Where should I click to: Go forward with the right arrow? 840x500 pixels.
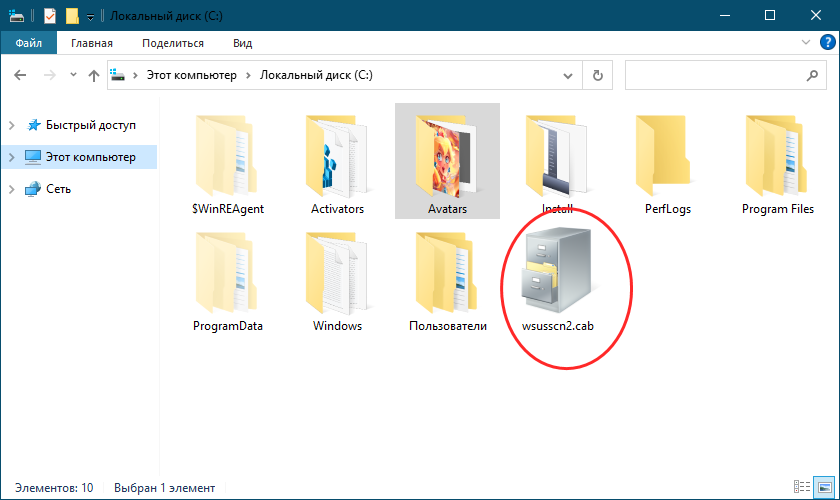[49, 75]
